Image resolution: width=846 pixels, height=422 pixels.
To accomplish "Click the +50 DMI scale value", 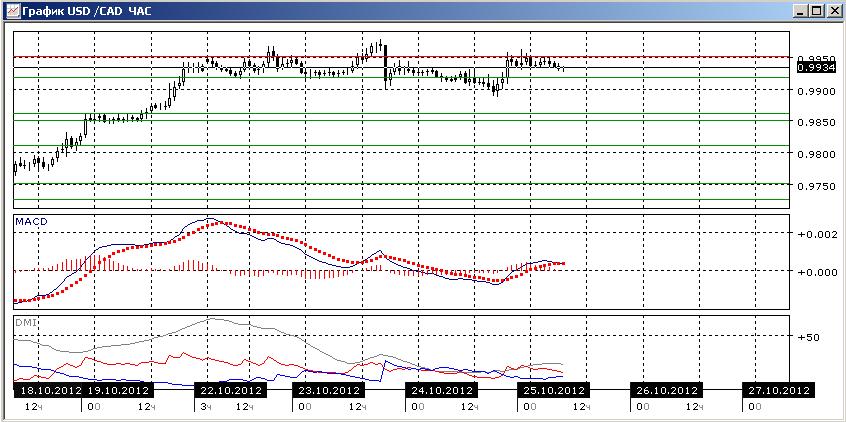I will (810, 337).
